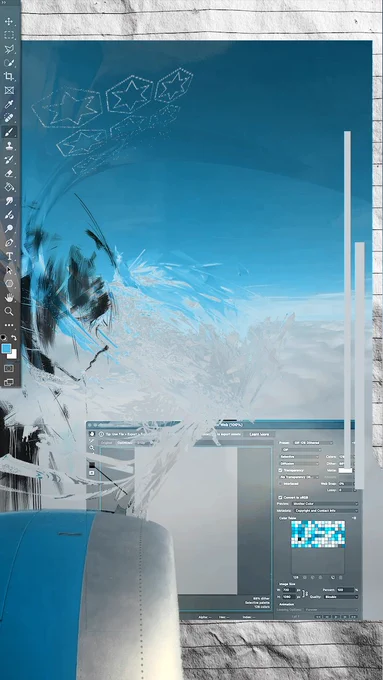383x680 pixels.
Task: Switch to the Original preview tab
Action: 106,443
